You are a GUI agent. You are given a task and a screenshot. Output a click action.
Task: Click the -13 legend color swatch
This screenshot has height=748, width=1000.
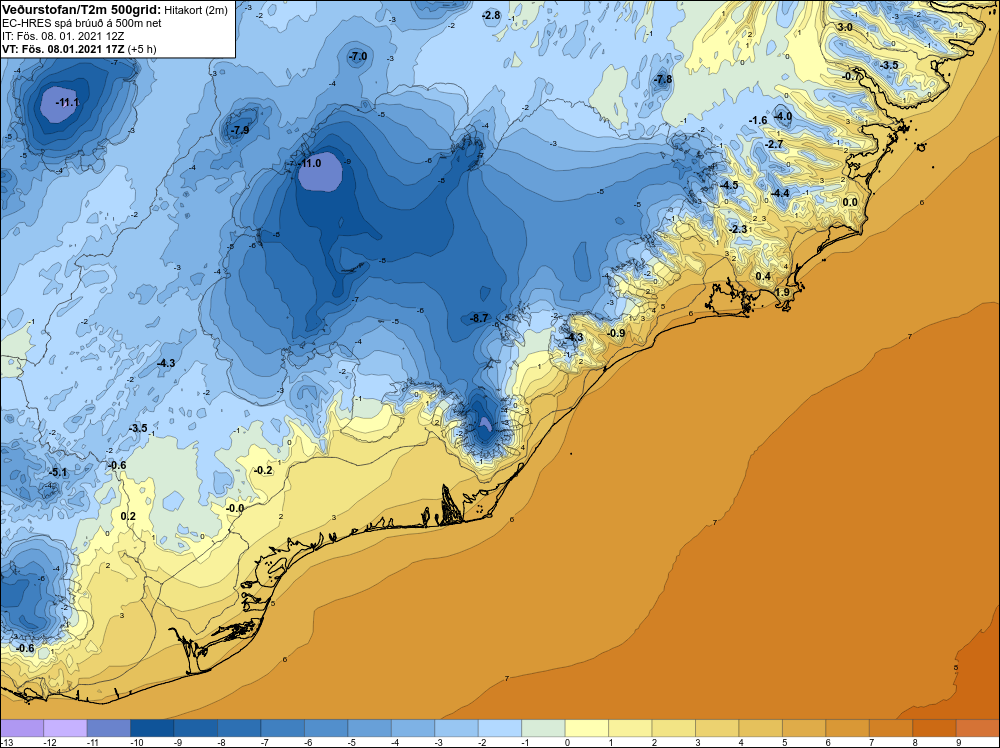click(22, 728)
